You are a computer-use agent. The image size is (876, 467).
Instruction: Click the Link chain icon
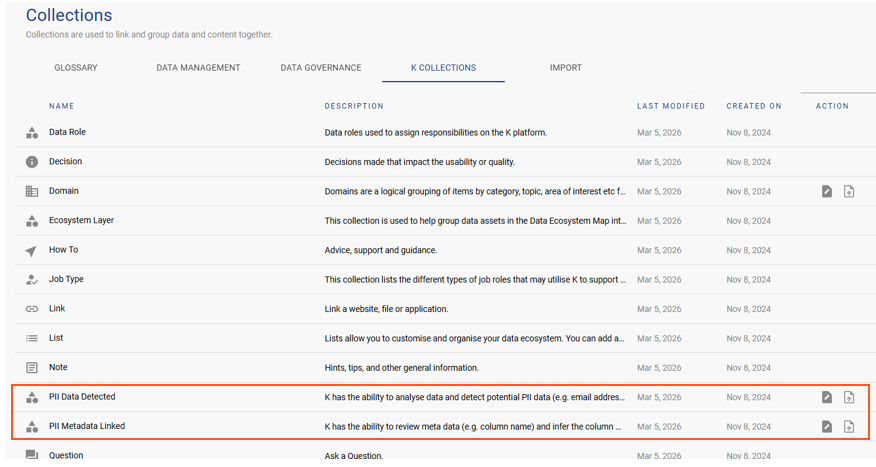point(32,309)
